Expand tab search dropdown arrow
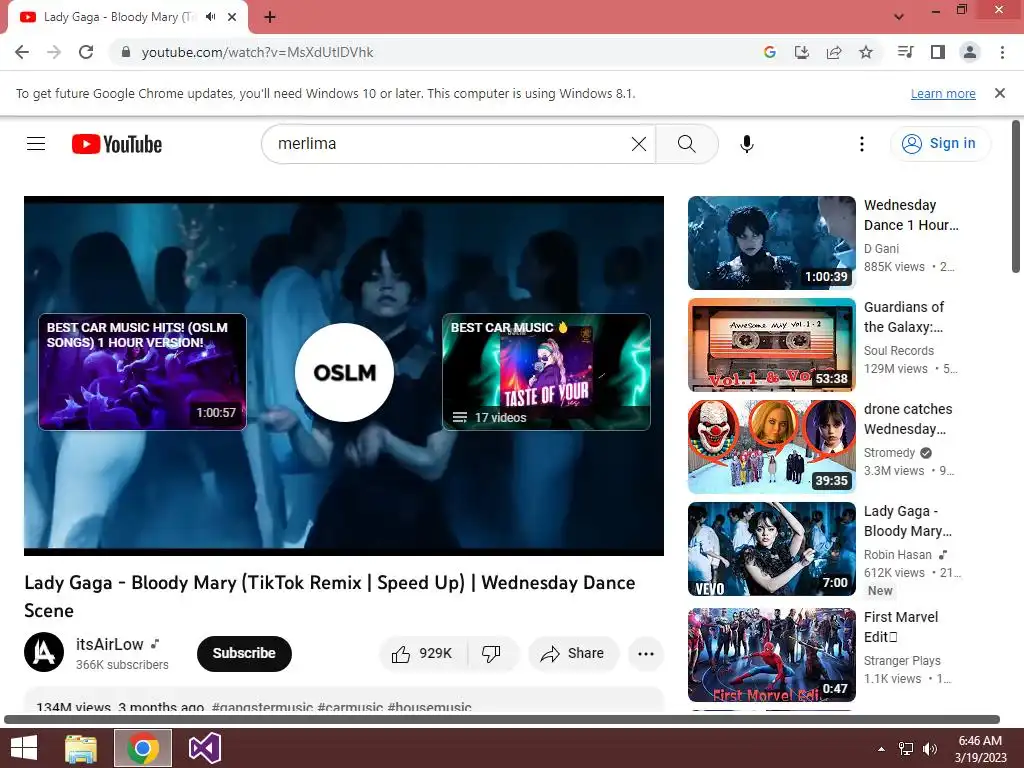The width and height of the screenshot is (1024, 768). pyautogui.click(x=899, y=17)
